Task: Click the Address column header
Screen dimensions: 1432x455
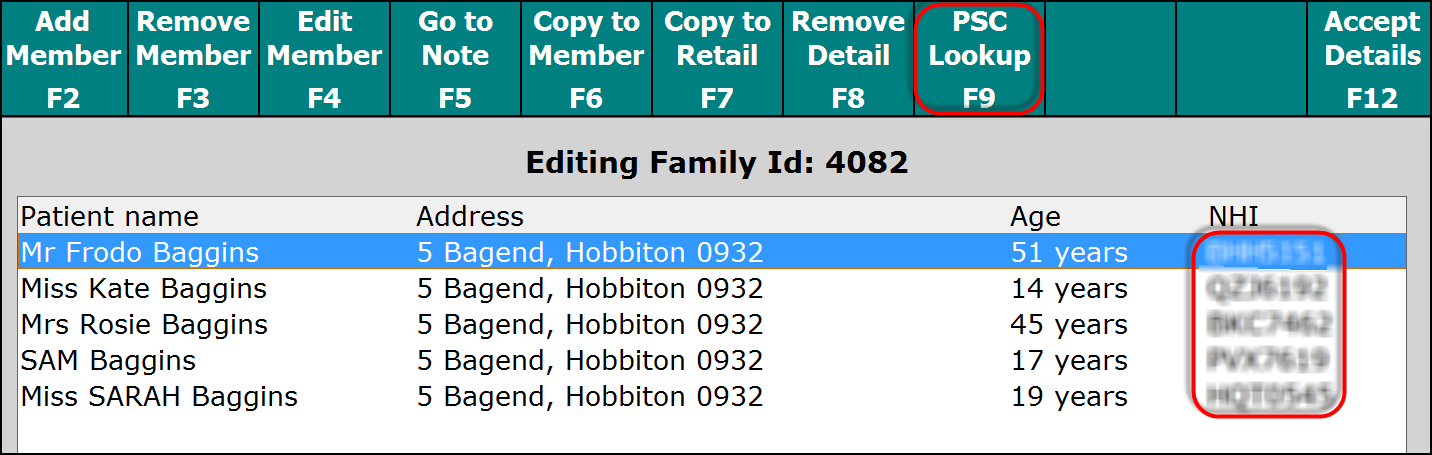Action: (x=470, y=217)
